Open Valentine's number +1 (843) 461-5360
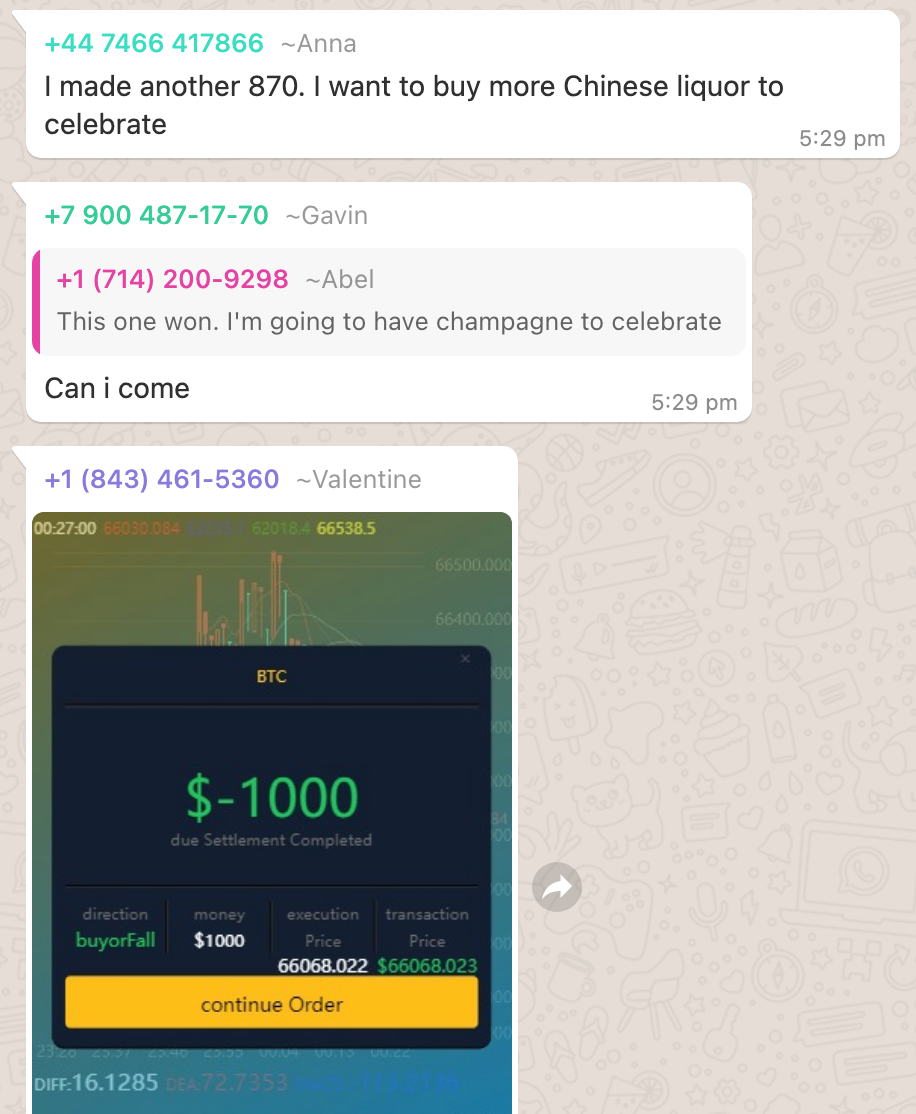 click(x=162, y=480)
